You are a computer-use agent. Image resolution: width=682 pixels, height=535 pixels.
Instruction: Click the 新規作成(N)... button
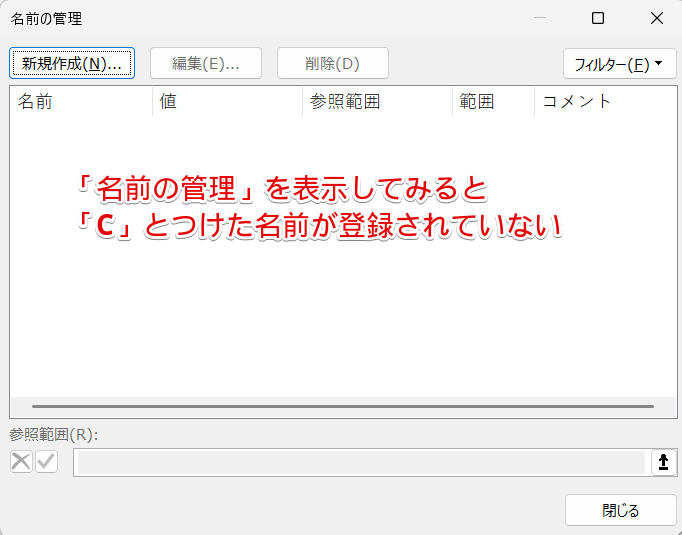pos(72,64)
